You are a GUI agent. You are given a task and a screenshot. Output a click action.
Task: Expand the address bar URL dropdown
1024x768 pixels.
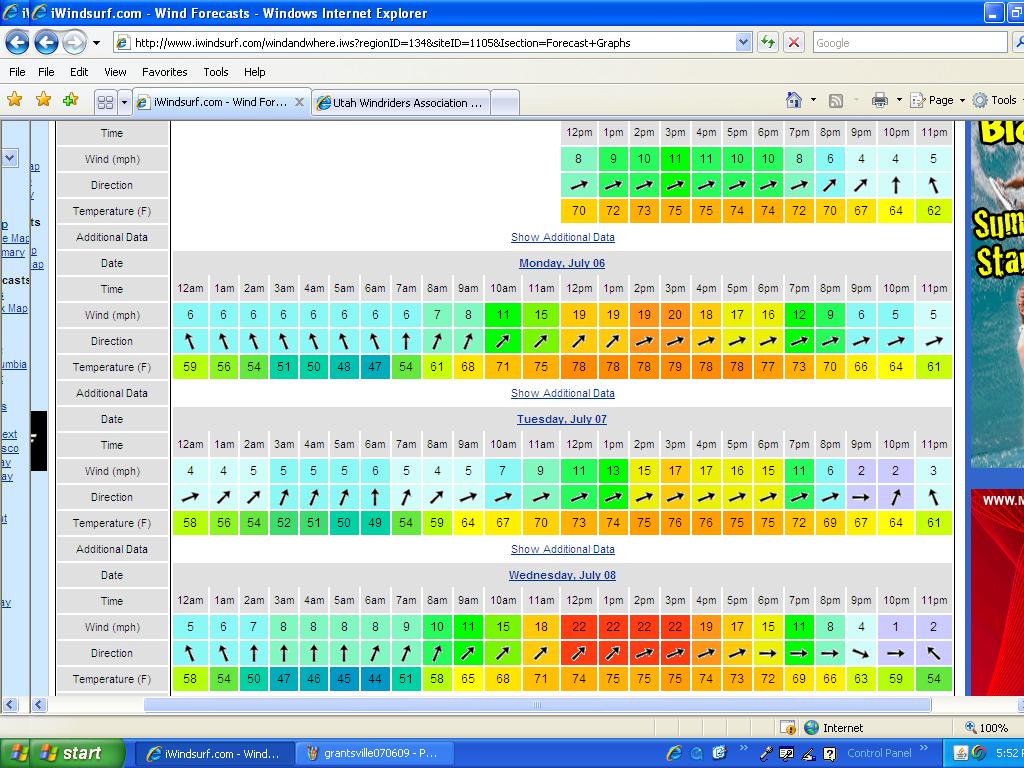pyautogui.click(x=743, y=42)
